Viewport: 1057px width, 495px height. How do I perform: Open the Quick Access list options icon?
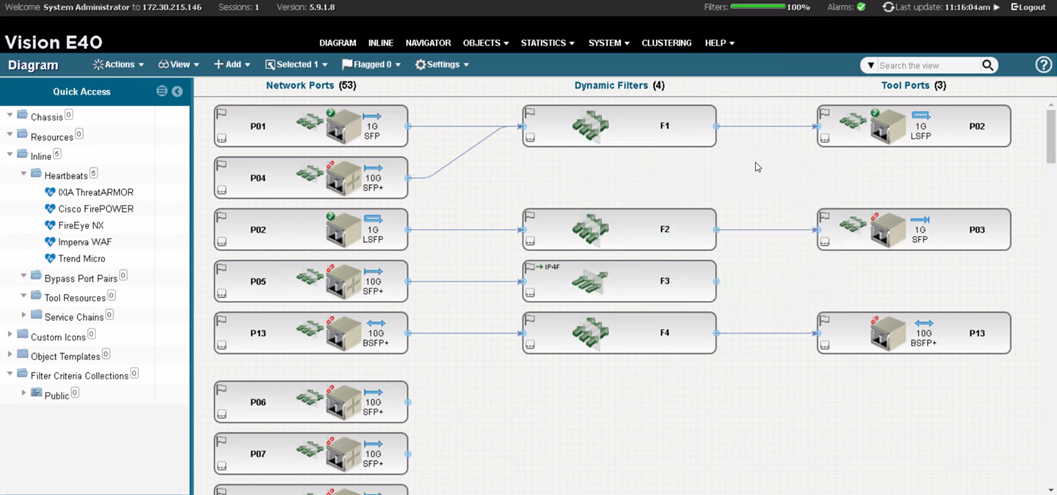[161, 91]
